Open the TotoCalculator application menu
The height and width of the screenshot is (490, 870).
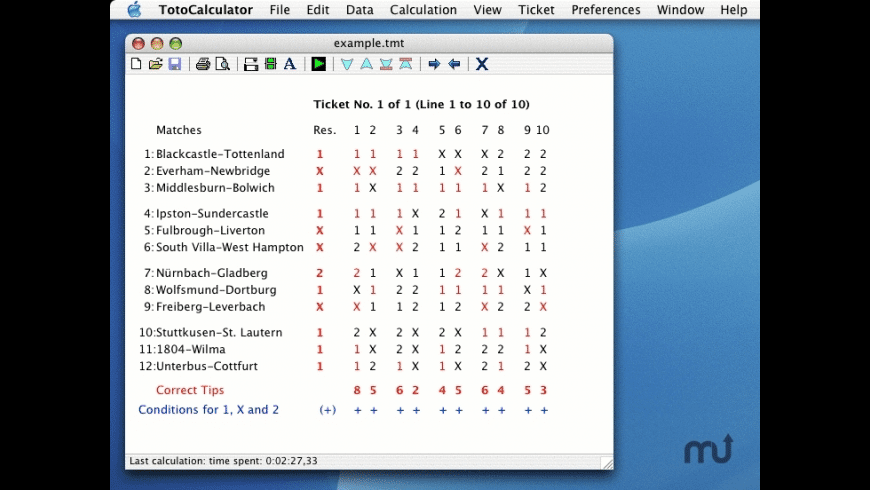pyautogui.click(x=205, y=9)
